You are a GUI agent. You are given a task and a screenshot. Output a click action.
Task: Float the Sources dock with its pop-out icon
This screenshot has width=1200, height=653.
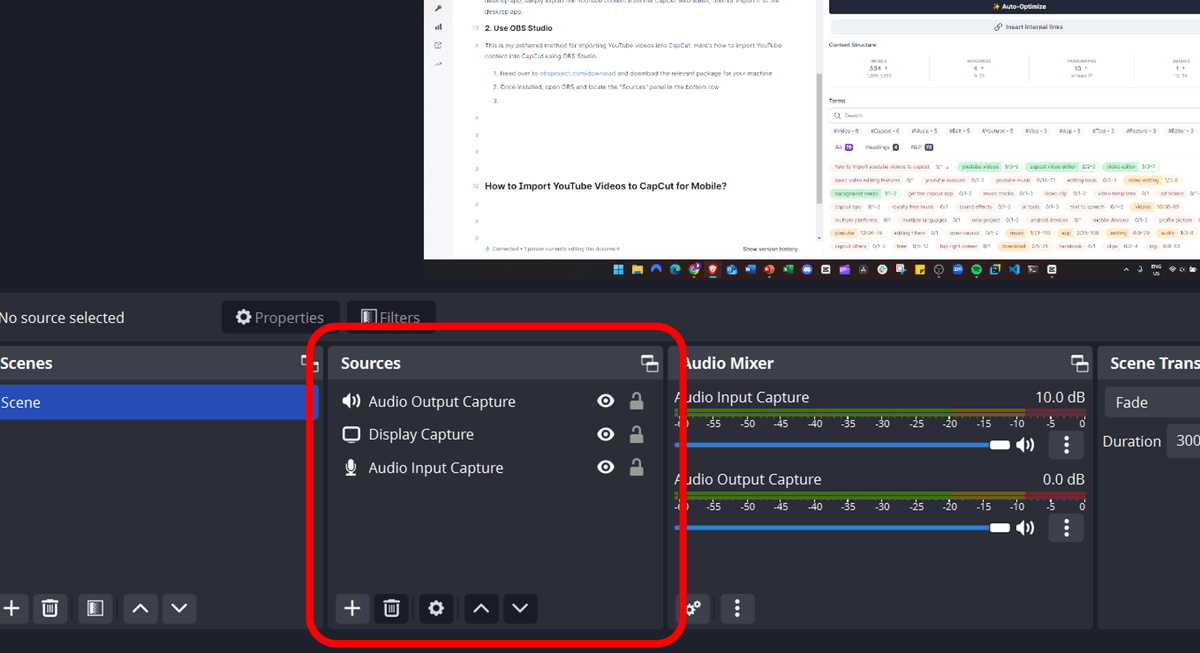pos(650,363)
